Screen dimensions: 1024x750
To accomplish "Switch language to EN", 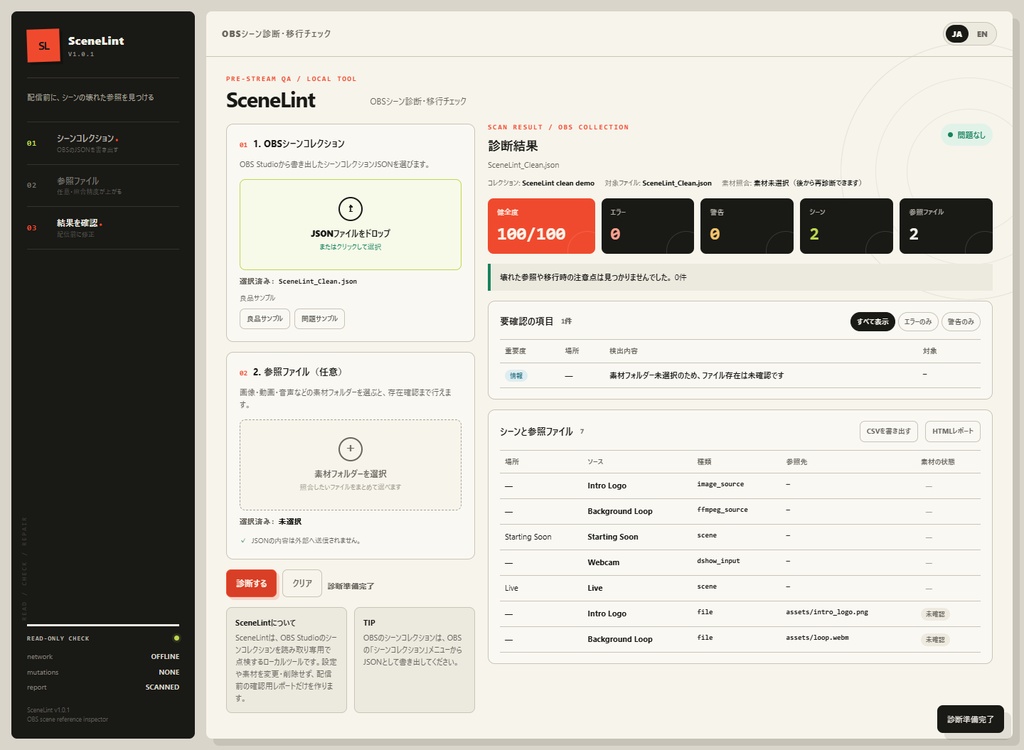I will [x=982, y=34].
